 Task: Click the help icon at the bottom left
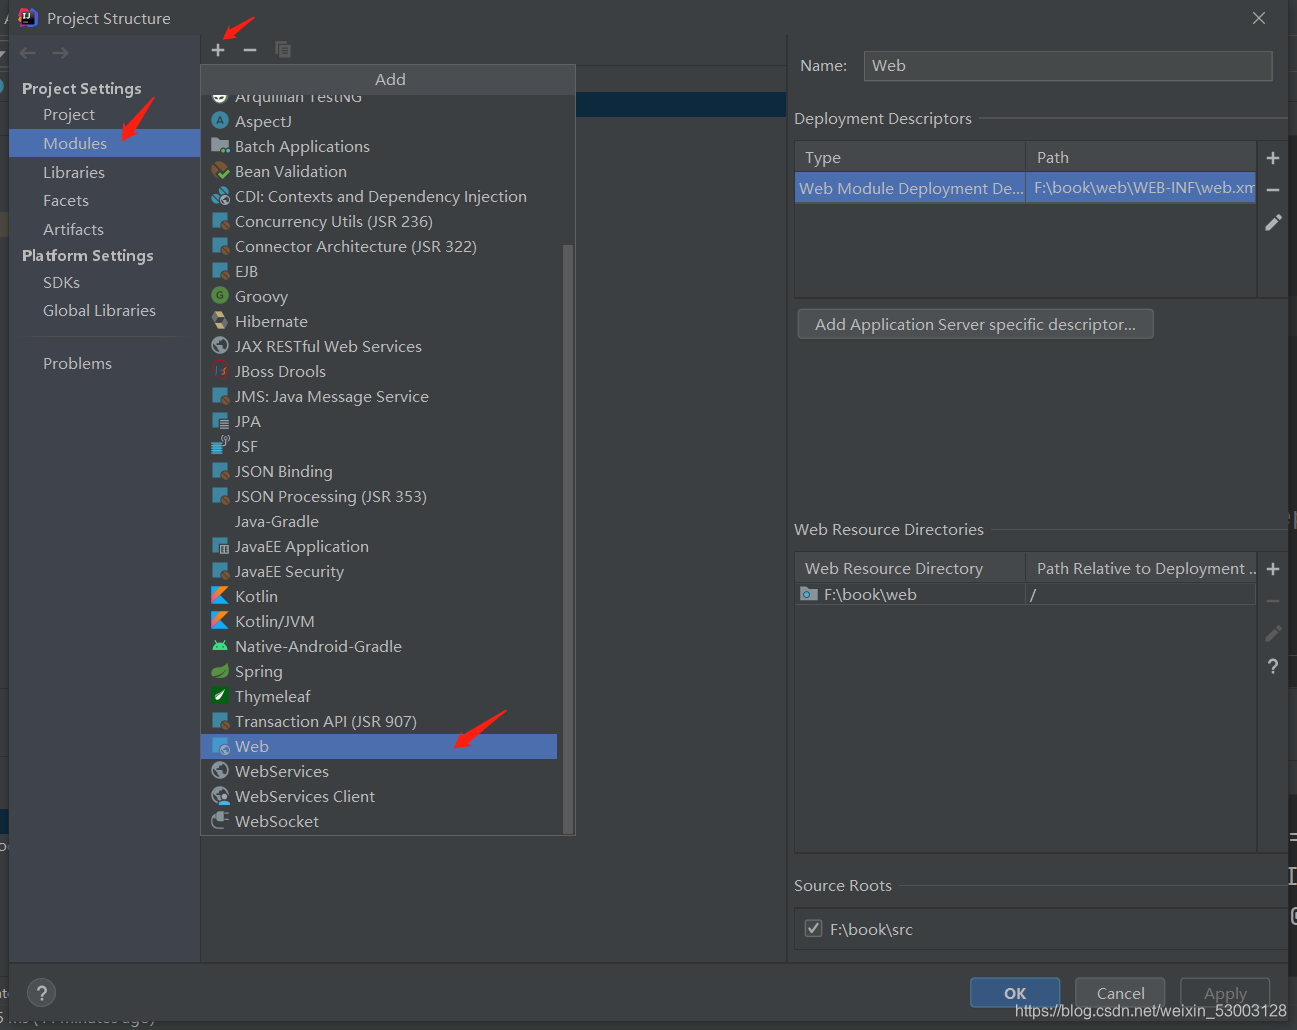tap(41, 993)
